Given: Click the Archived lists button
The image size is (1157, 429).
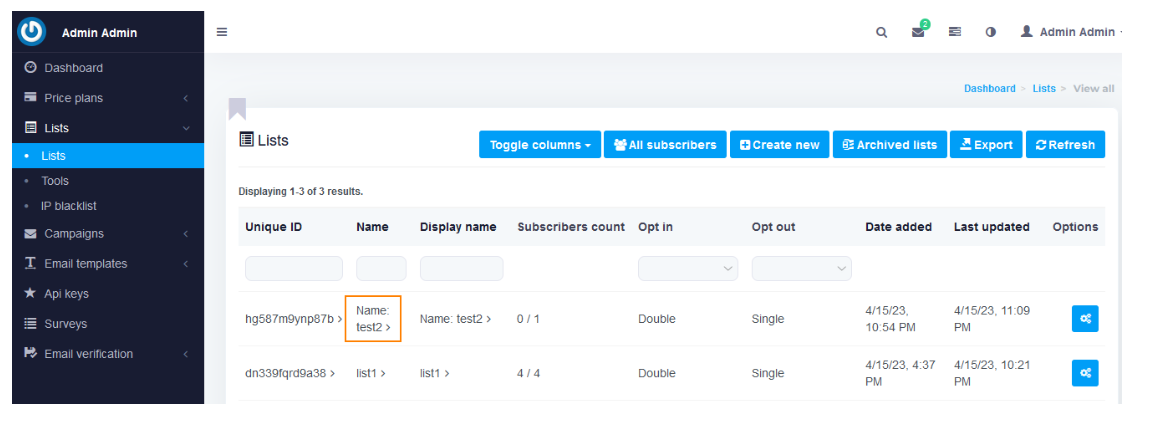Looking at the screenshot, I should click(x=889, y=145).
